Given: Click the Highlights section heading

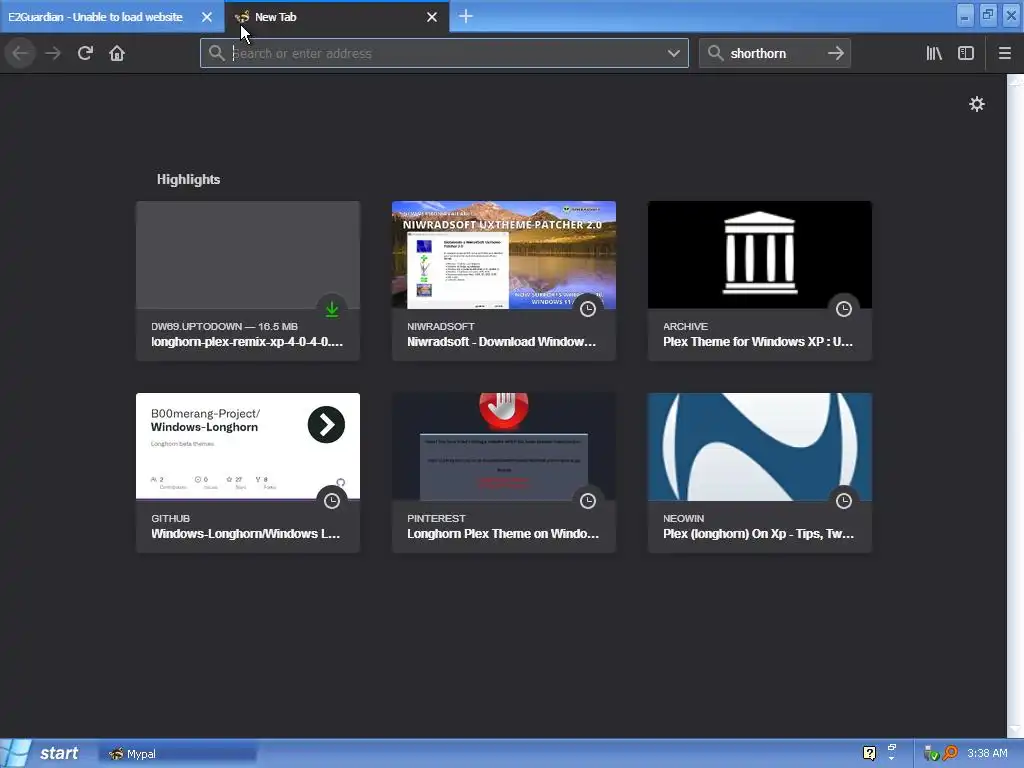Looking at the screenshot, I should click(188, 180).
